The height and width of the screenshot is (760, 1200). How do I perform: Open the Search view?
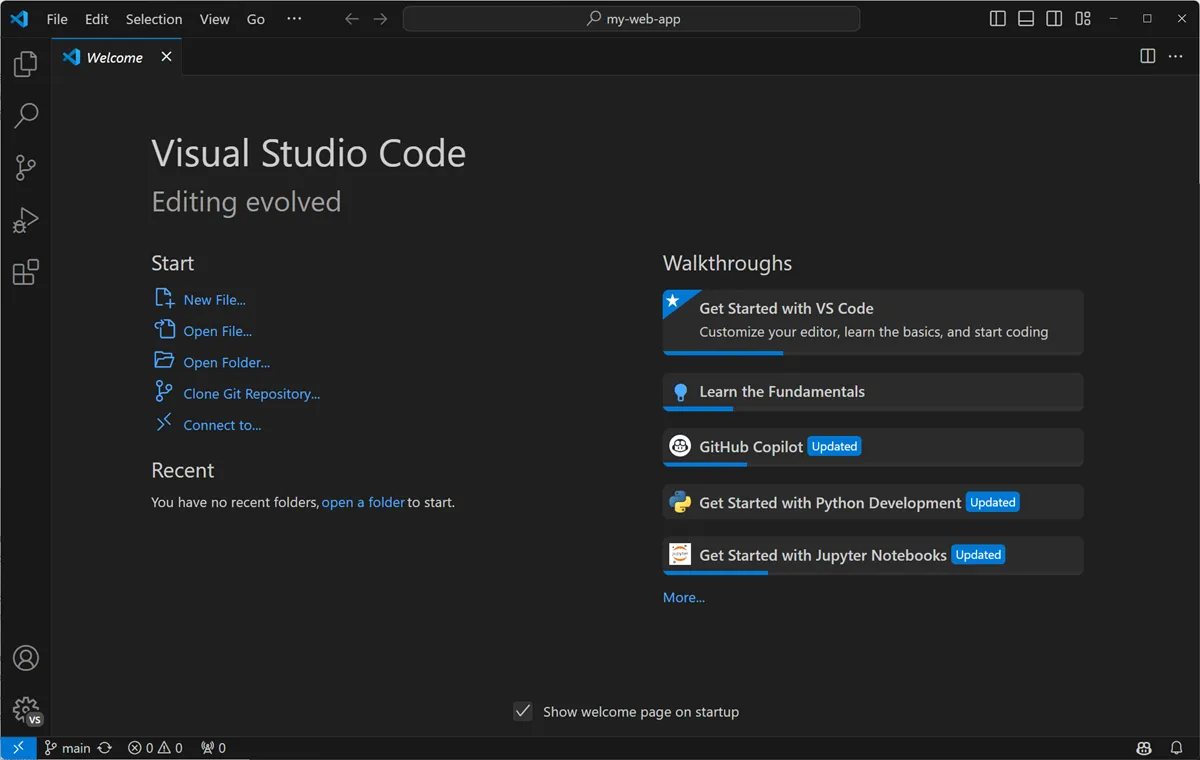click(25, 115)
